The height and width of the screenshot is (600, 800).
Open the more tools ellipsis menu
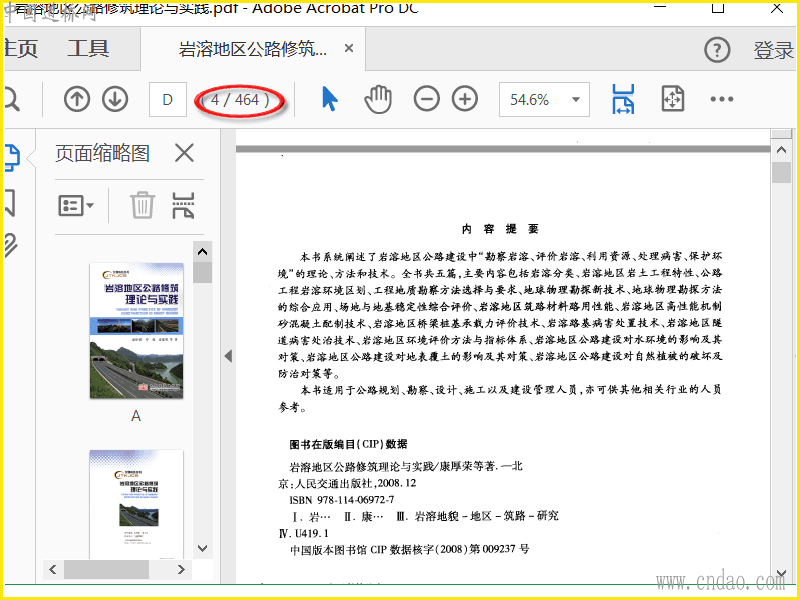pyautogui.click(x=722, y=99)
